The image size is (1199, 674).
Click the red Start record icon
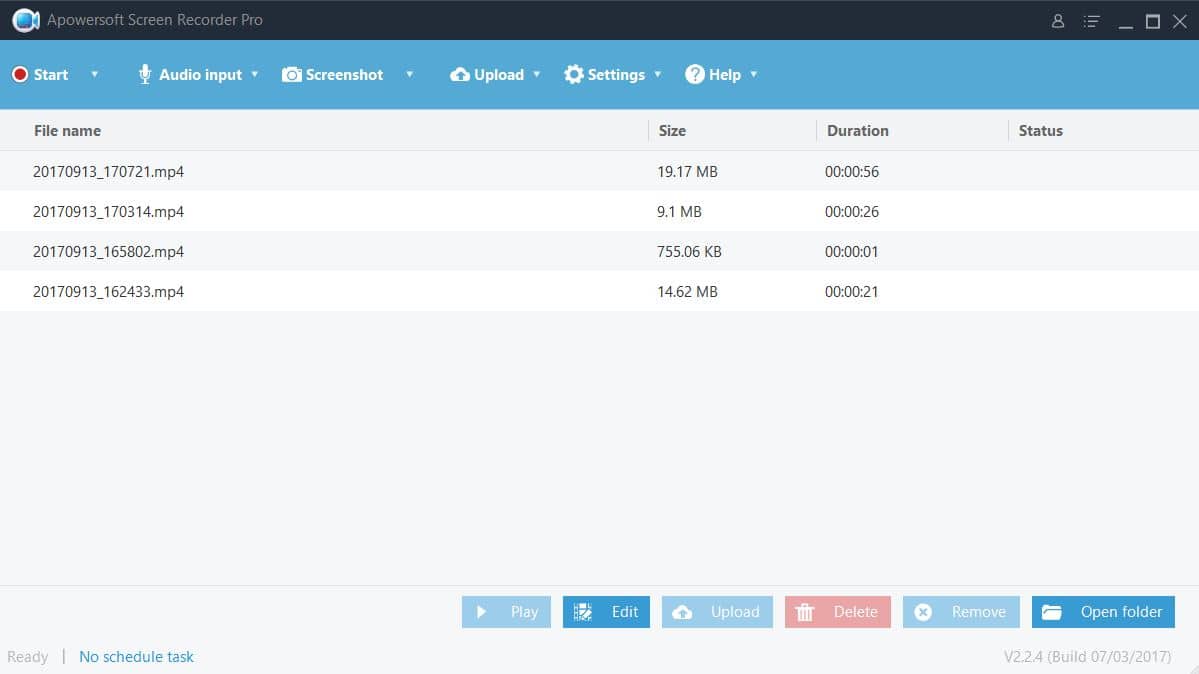coord(20,74)
